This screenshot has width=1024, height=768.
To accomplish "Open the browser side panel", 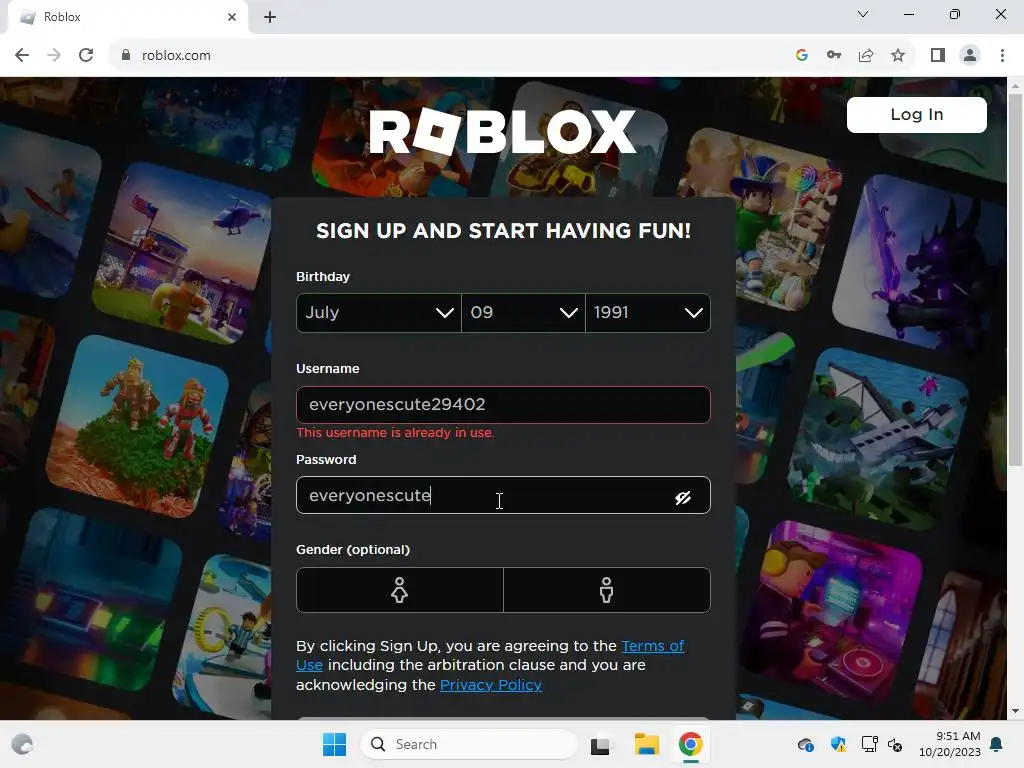I will 938,56.
